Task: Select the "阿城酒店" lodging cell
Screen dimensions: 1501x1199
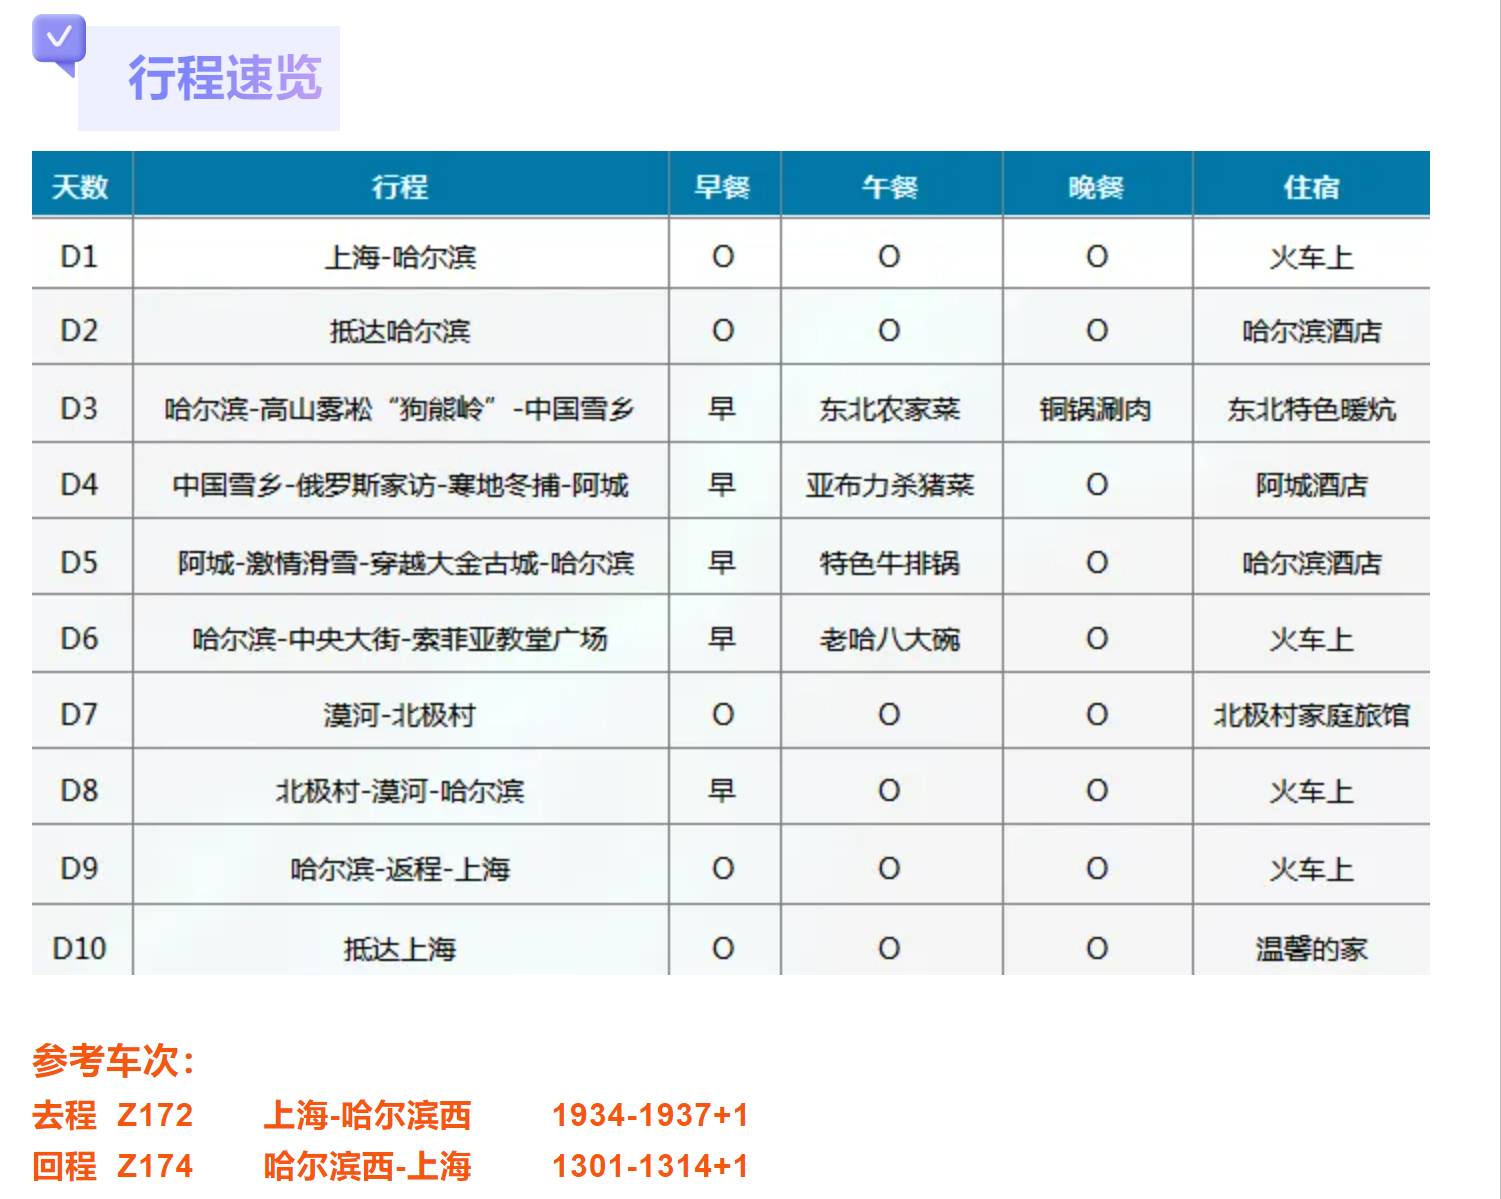Action: tap(1311, 485)
